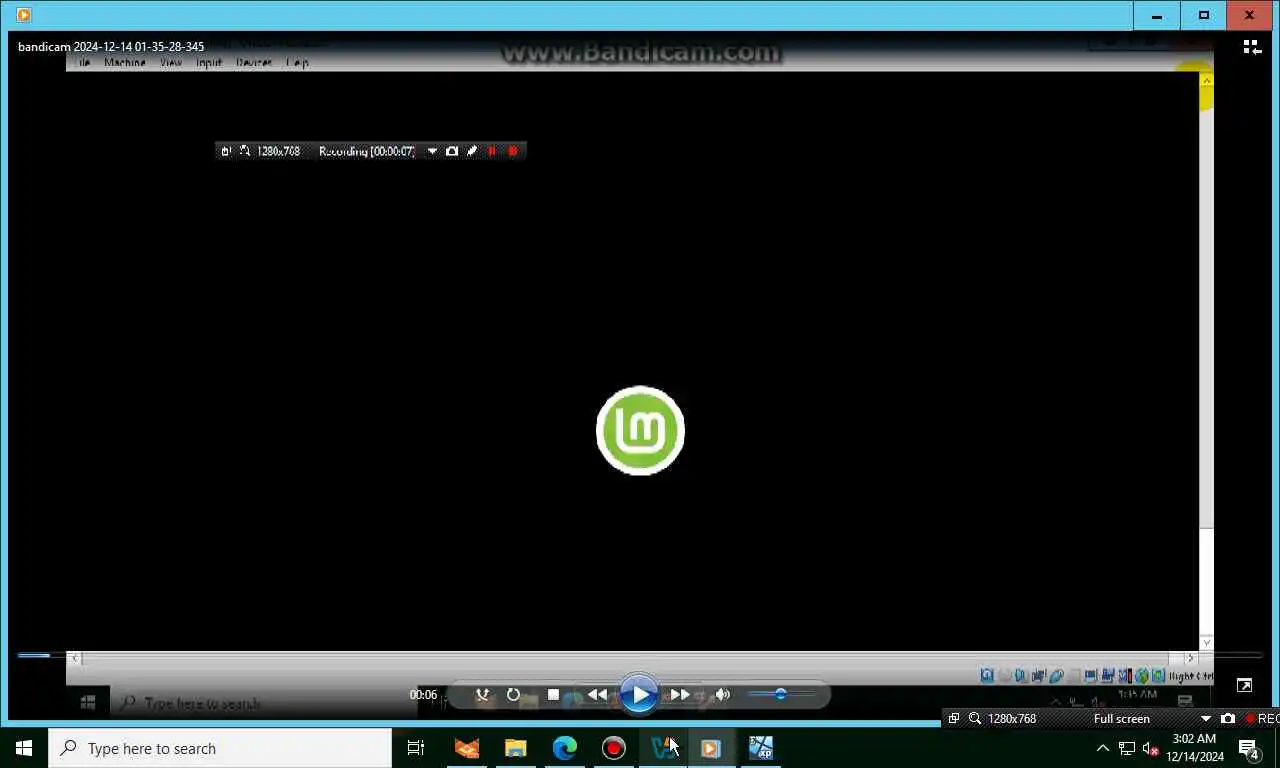Screen dimensions: 1280x768
Task: Turn shuffle on in media player
Action: pyautogui.click(x=483, y=695)
